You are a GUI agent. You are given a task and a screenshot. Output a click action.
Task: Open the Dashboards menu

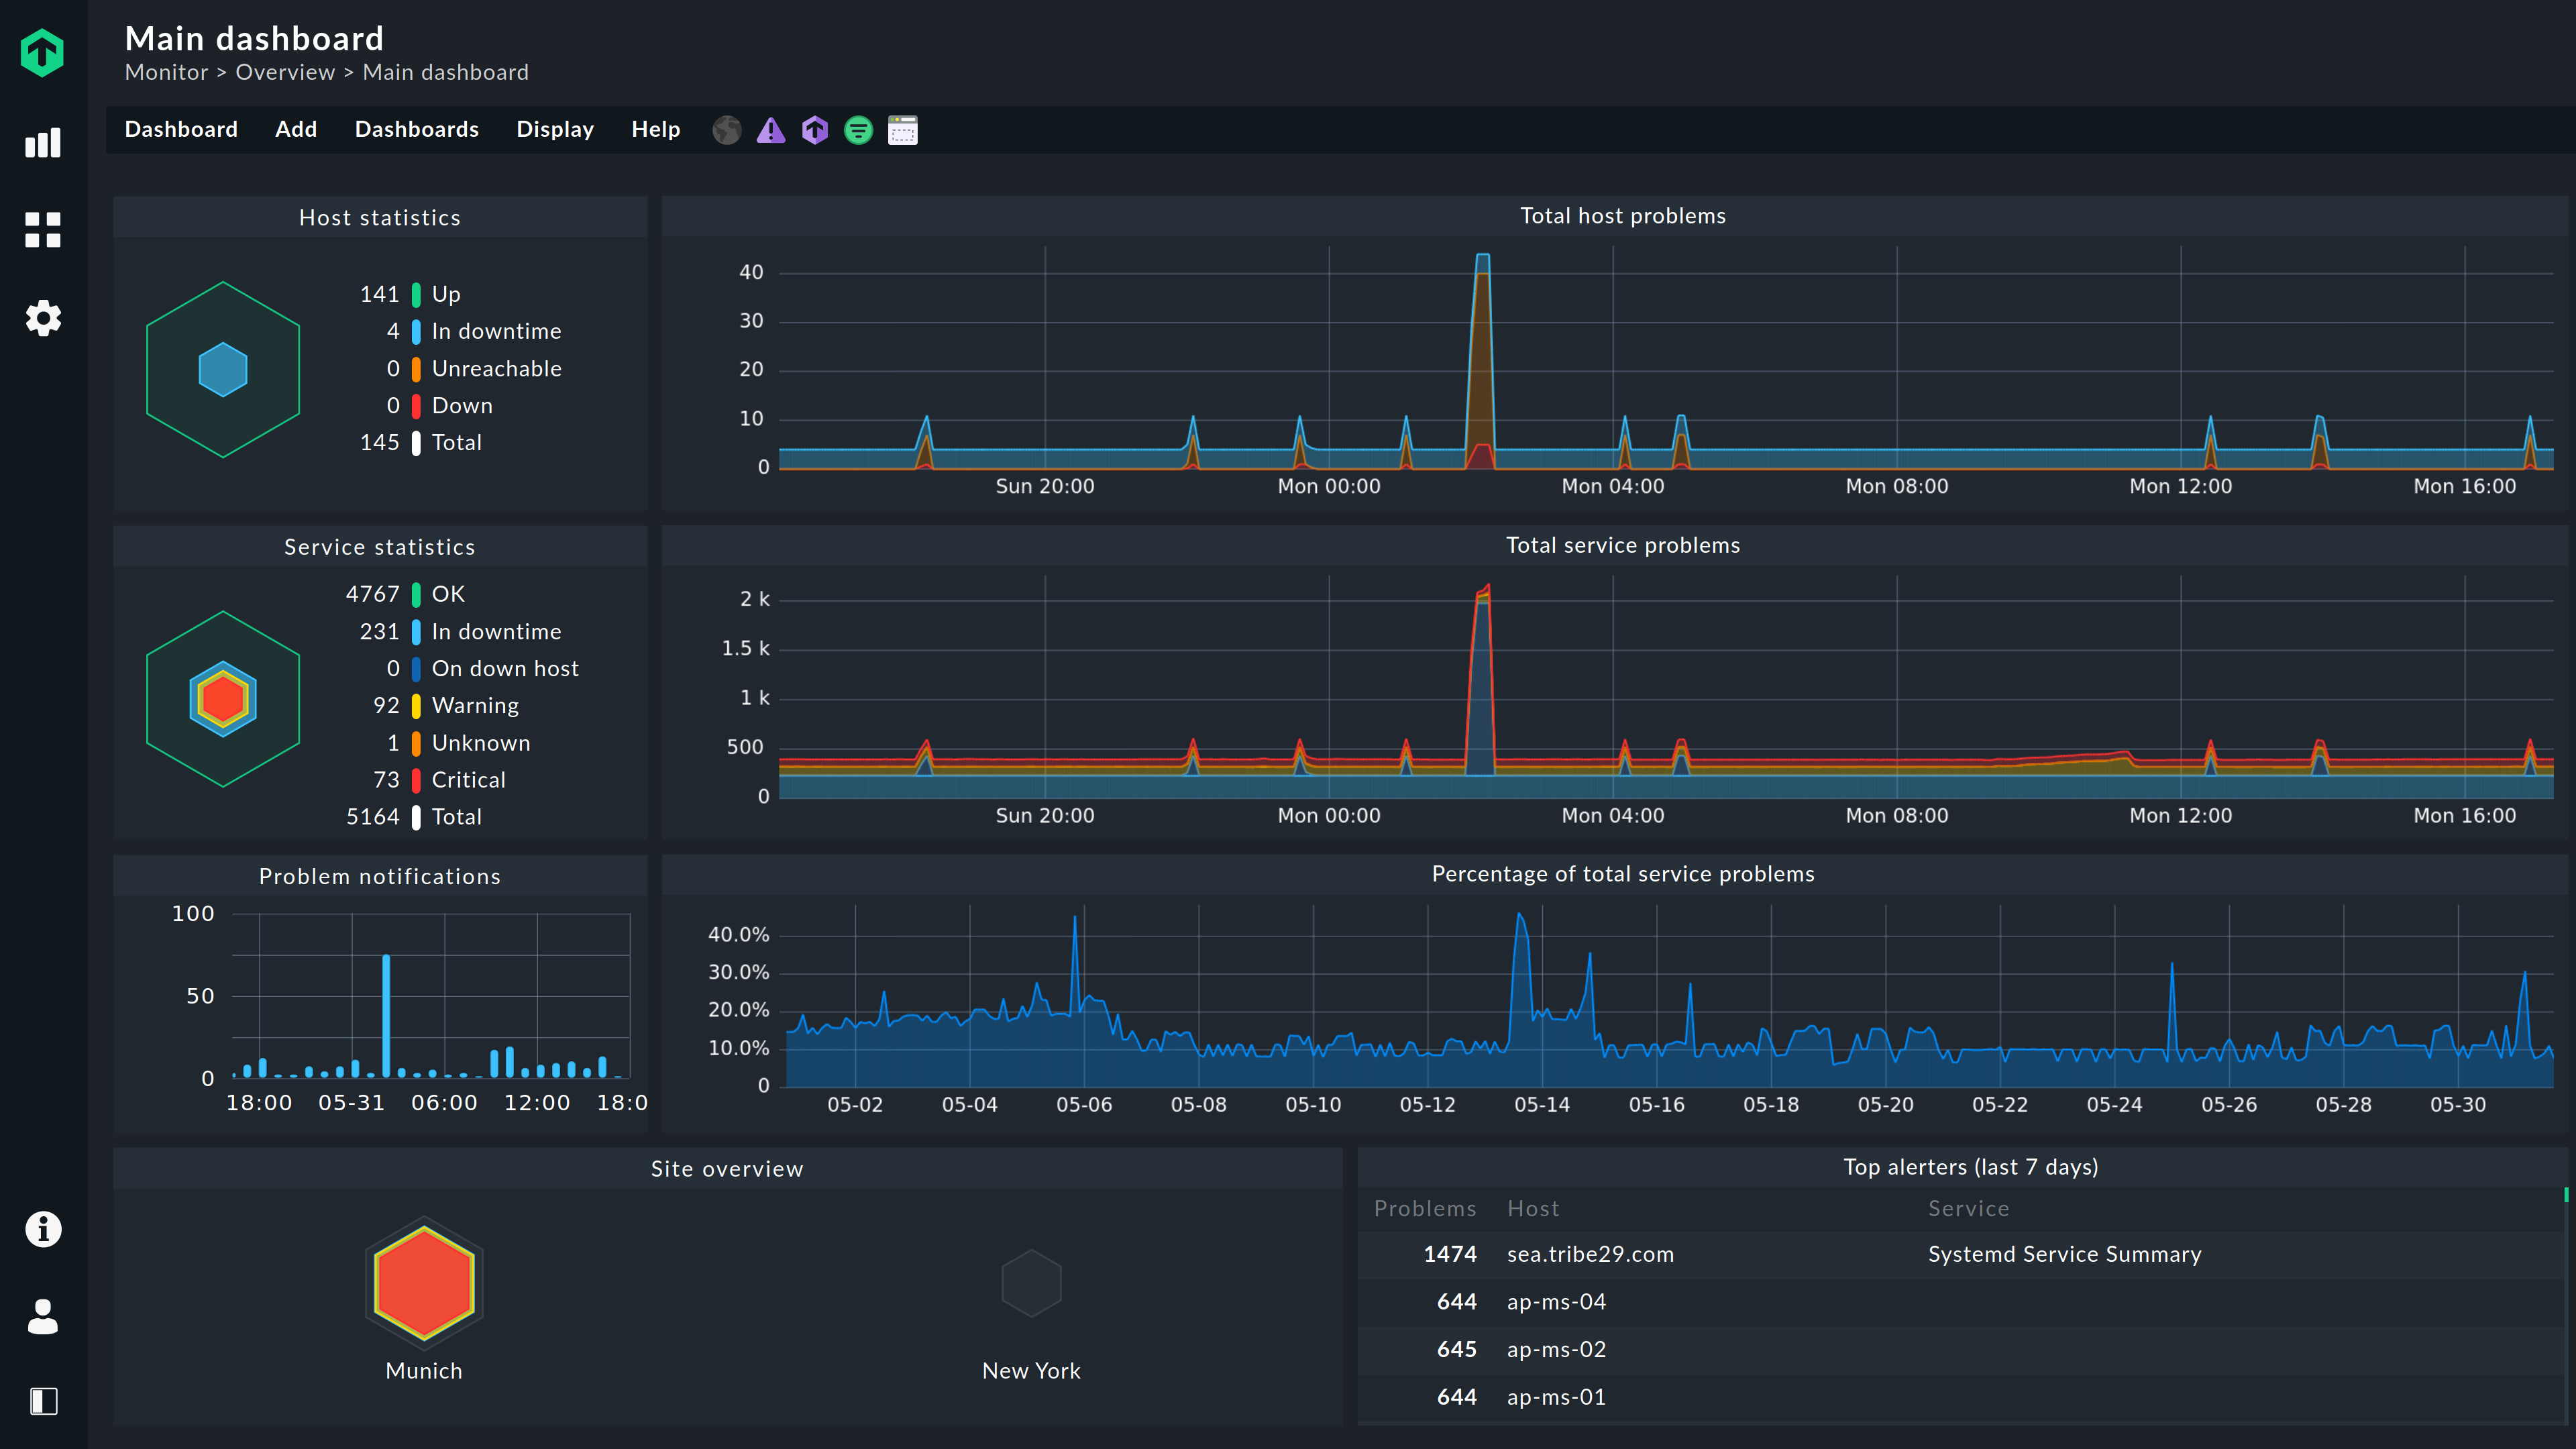click(x=417, y=129)
